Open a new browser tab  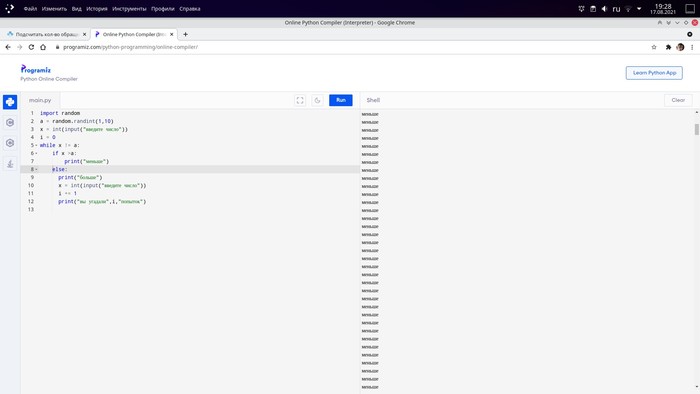pos(185,34)
